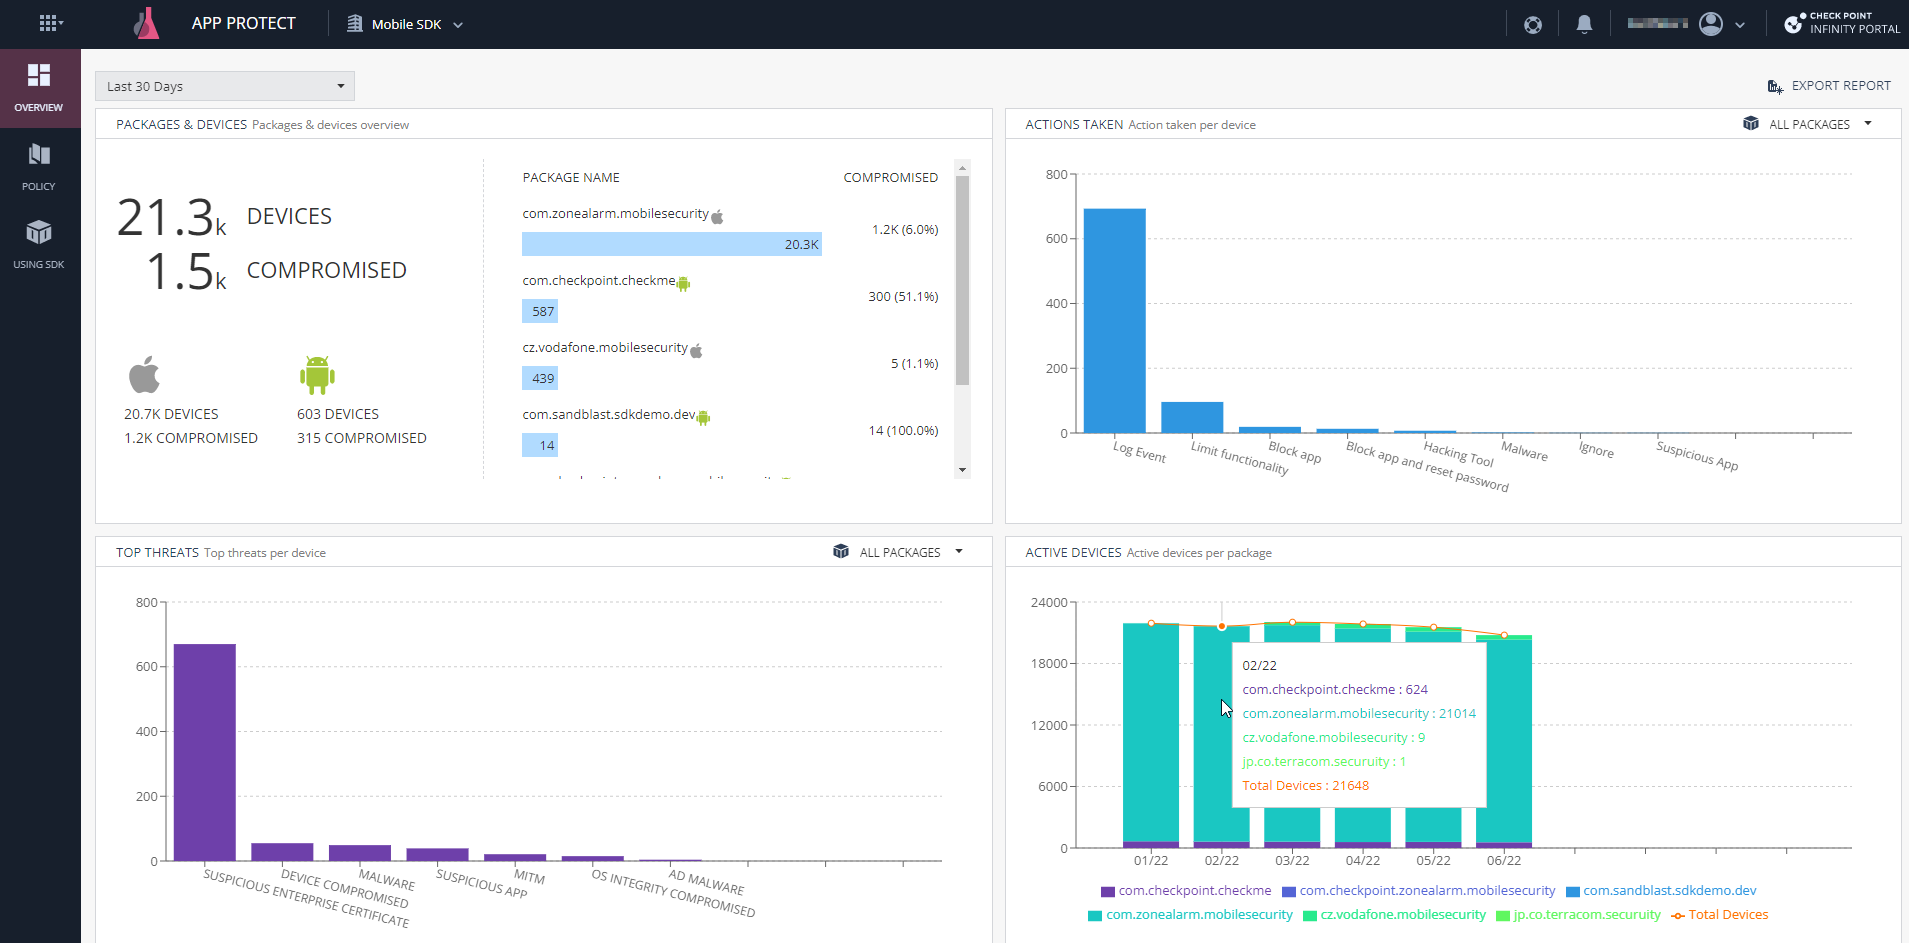The image size is (1909, 943).
Task: Click the package cube icon in Top Threats
Action: (840, 551)
